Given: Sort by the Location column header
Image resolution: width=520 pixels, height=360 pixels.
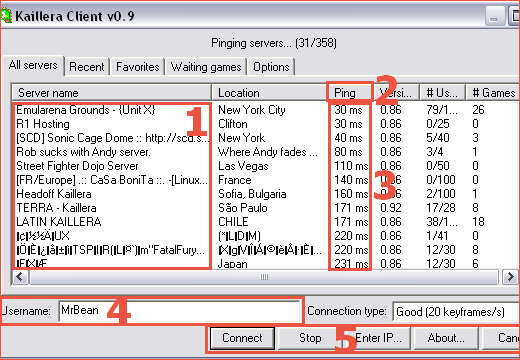Looking at the screenshot, I should click(x=270, y=93).
